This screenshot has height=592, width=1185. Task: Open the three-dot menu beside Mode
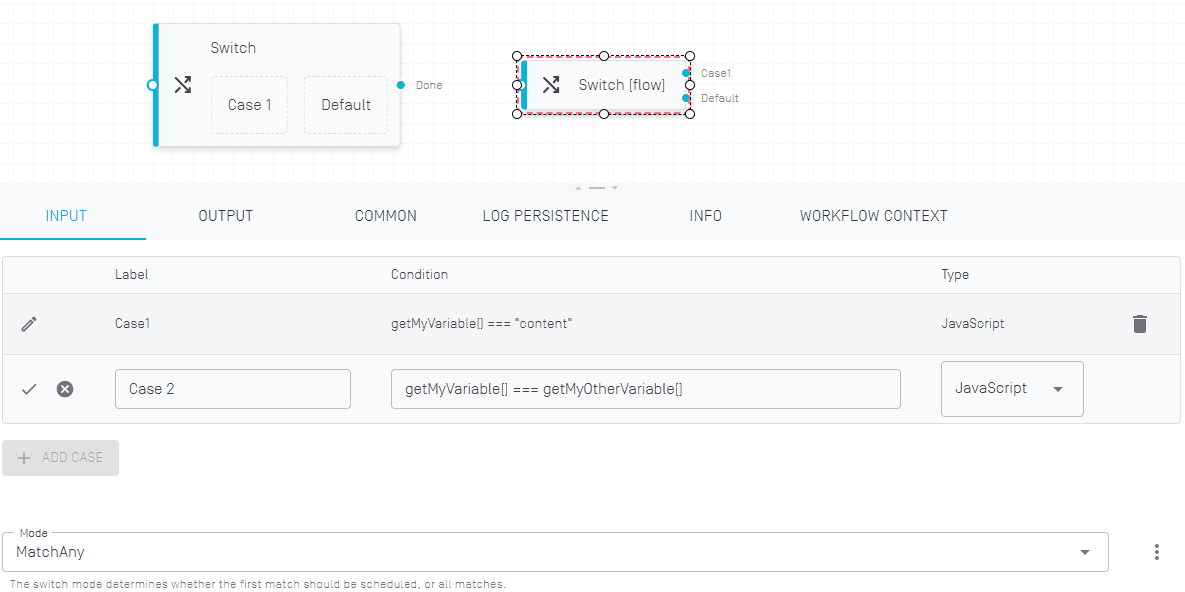1156,552
